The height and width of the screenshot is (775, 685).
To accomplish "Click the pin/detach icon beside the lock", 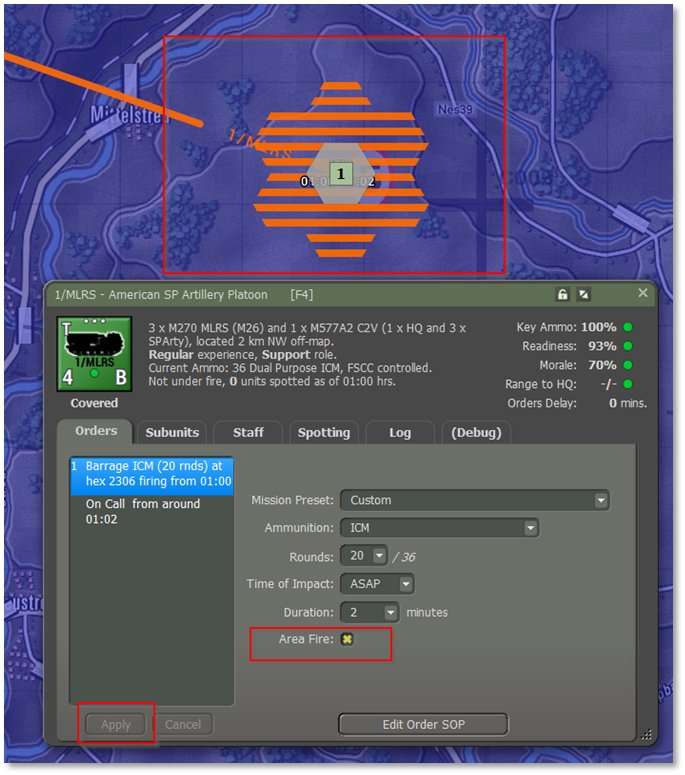I will pos(584,294).
